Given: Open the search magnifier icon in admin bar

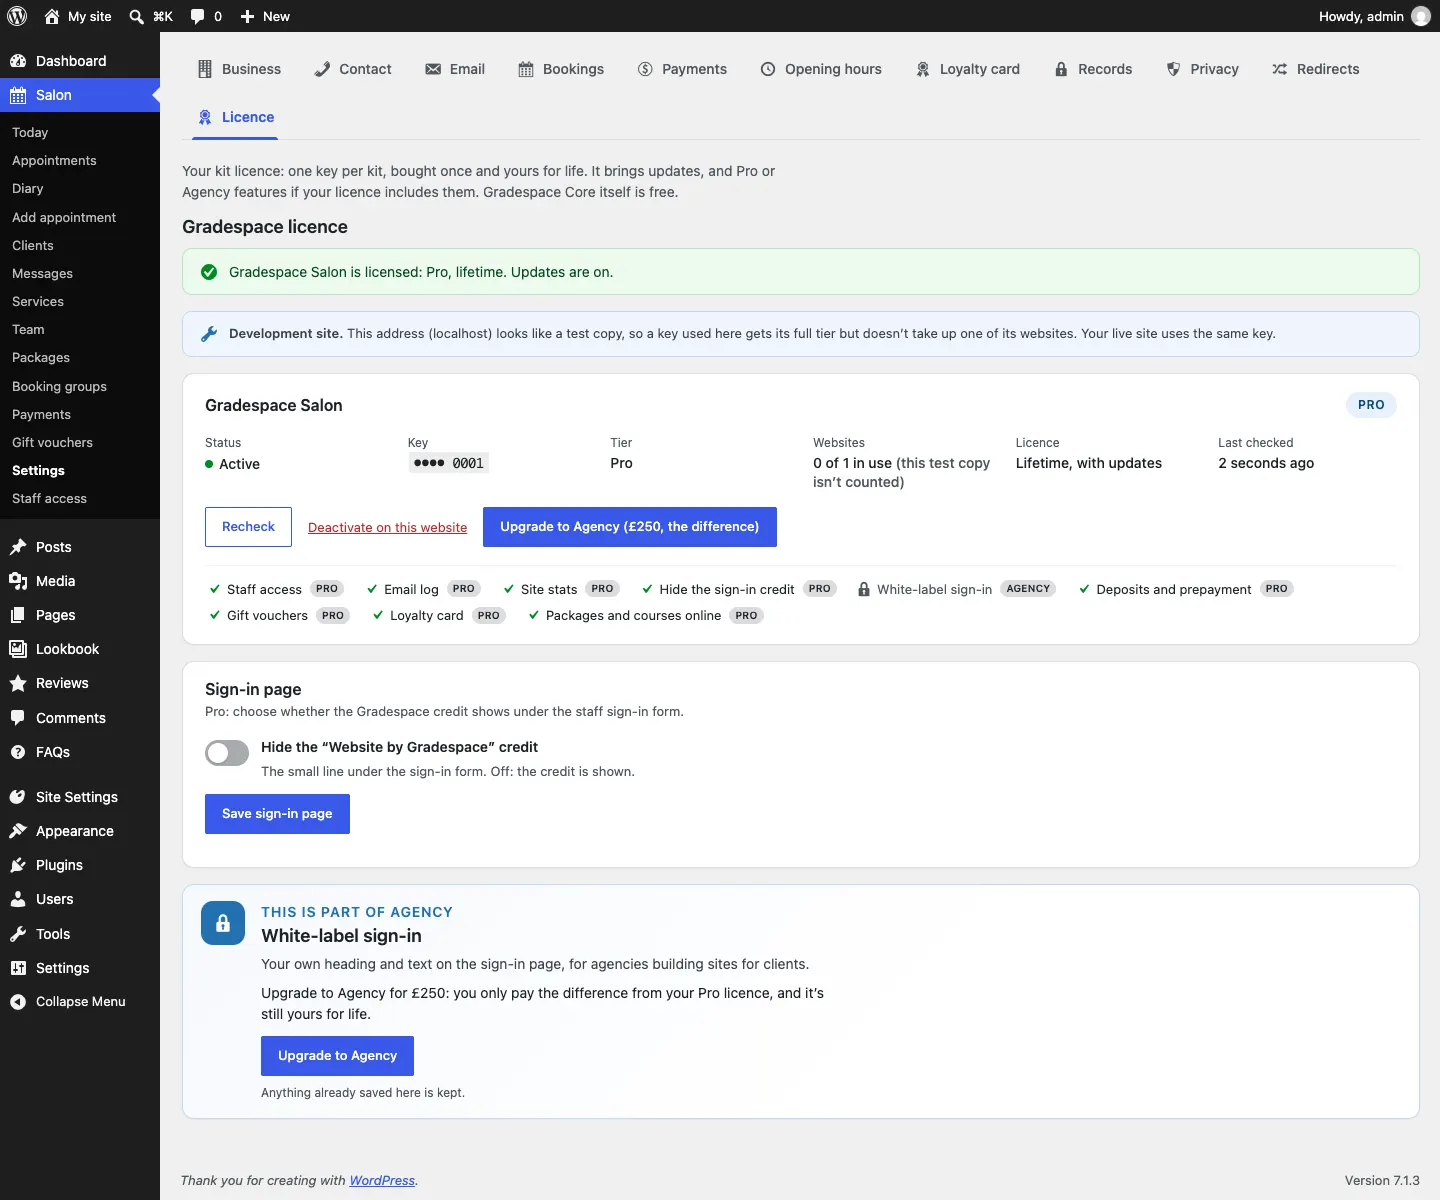Looking at the screenshot, I should [x=137, y=16].
